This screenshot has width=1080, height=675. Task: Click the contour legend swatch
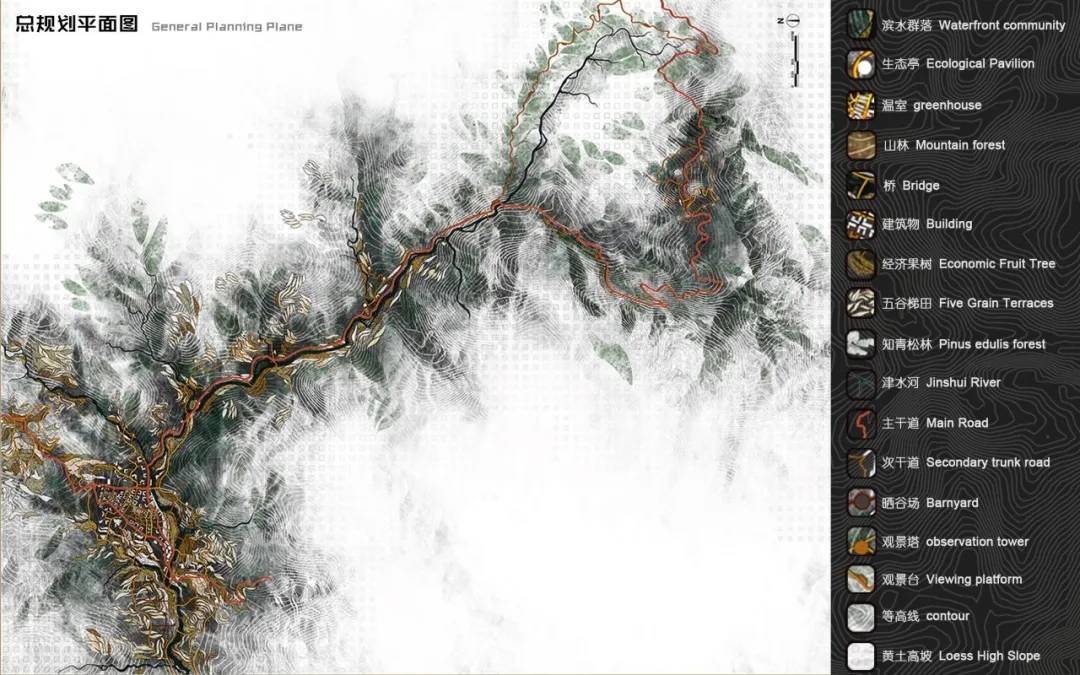point(861,617)
